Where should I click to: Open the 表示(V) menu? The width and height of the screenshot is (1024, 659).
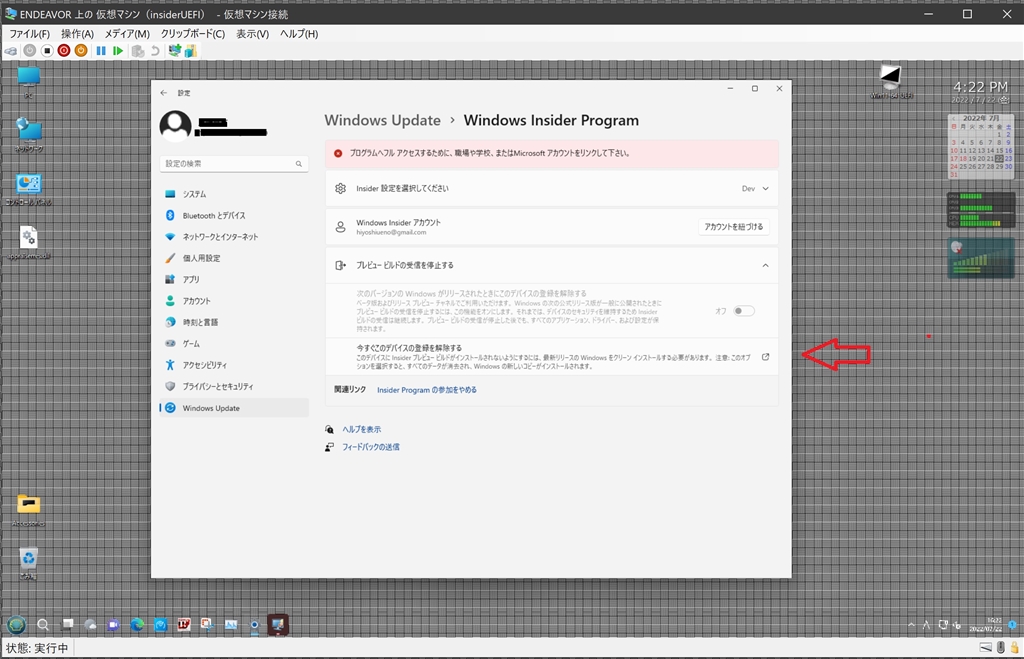point(252,34)
